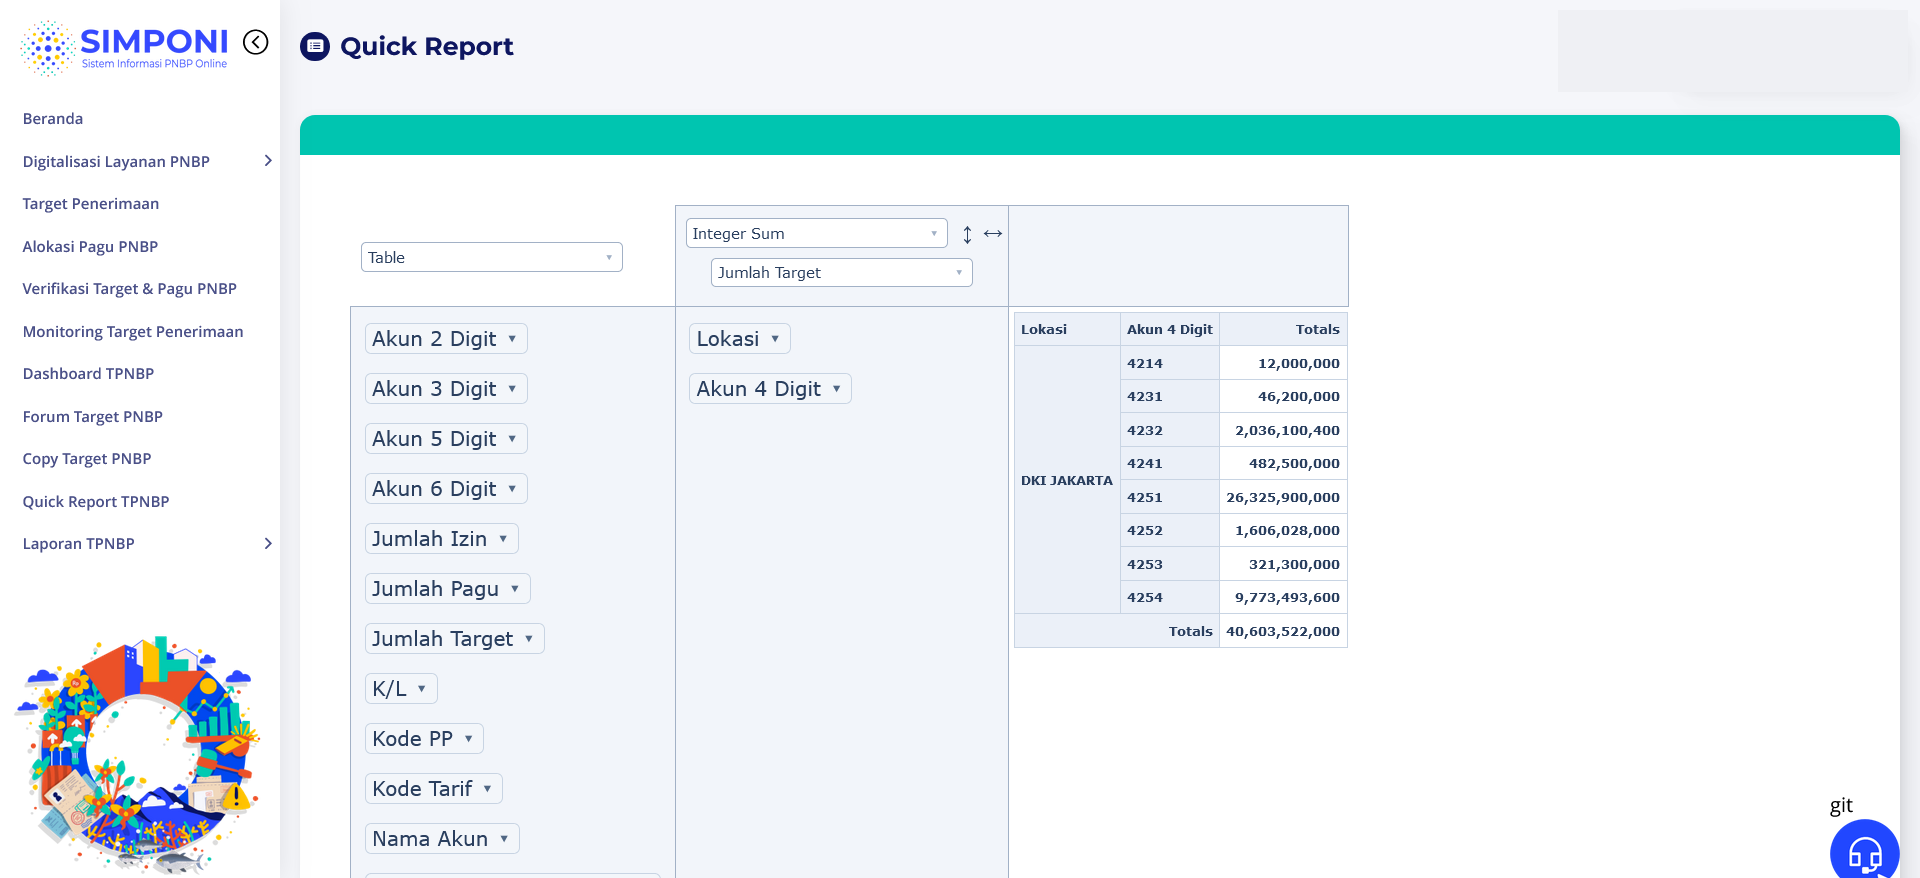The width and height of the screenshot is (1920, 878).
Task: Open the headset support chat icon
Action: click(x=1864, y=853)
